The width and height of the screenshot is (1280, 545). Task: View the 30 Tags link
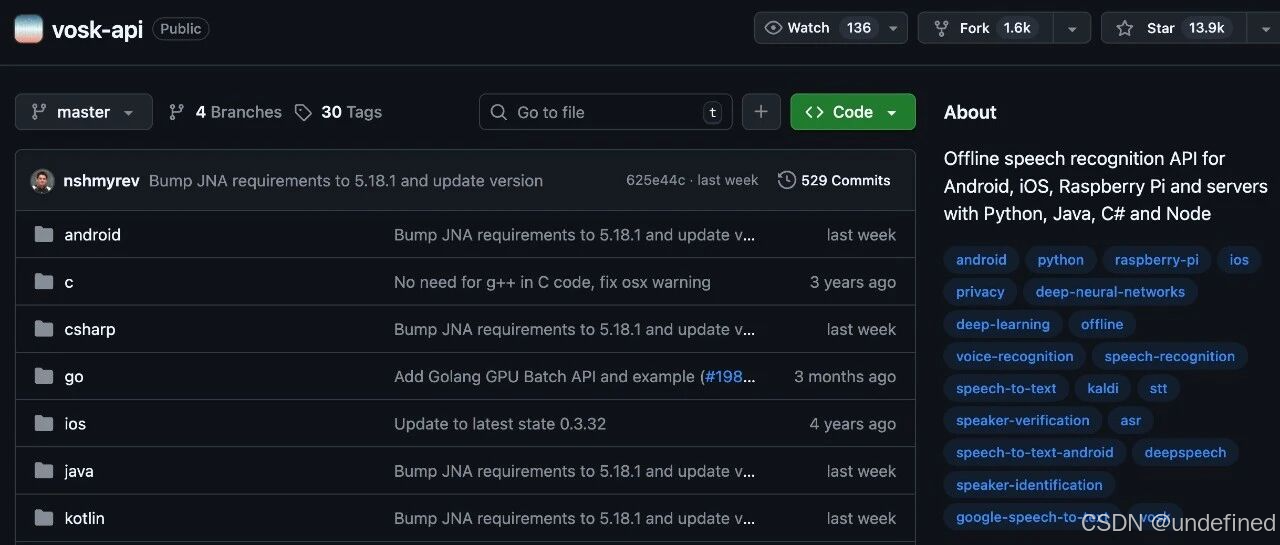coord(338,112)
